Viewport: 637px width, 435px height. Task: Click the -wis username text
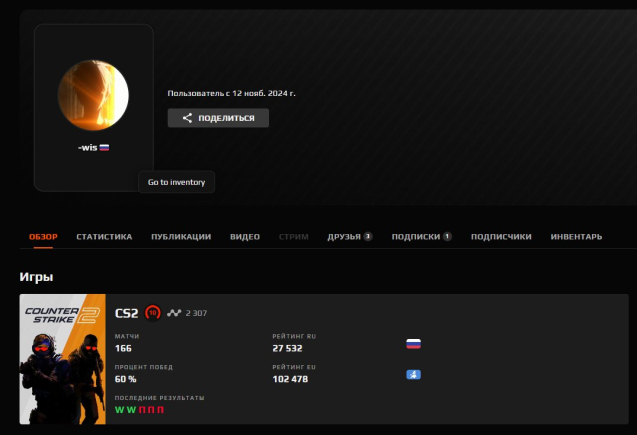(x=87, y=147)
